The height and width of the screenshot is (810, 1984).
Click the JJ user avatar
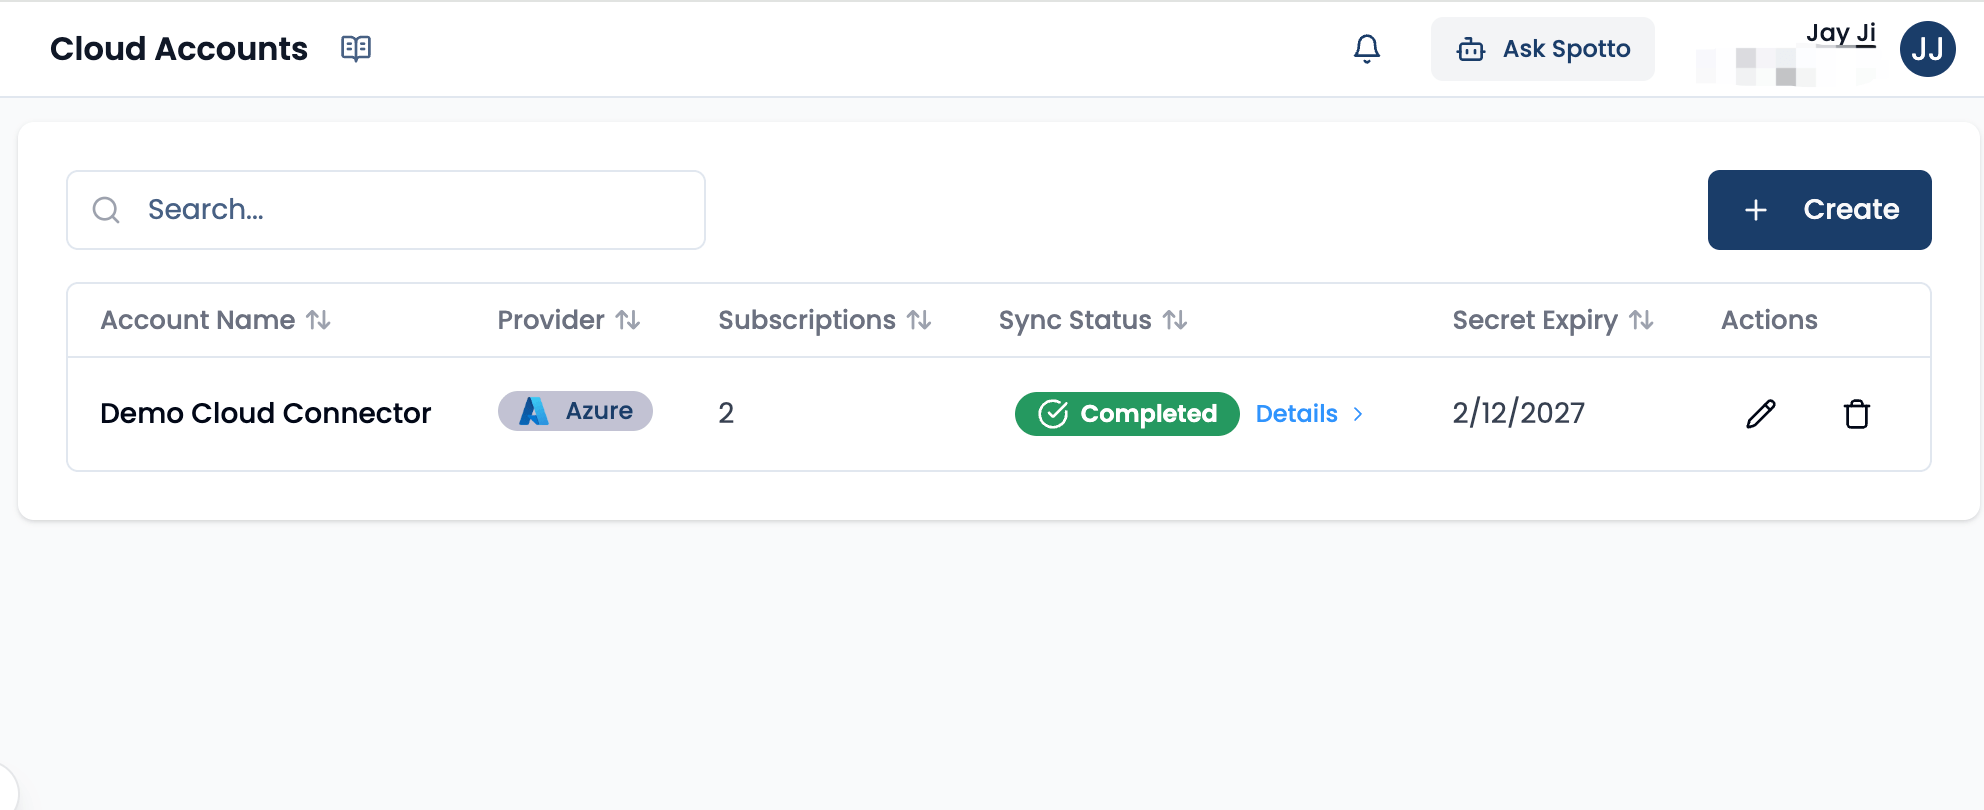tap(1927, 49)
